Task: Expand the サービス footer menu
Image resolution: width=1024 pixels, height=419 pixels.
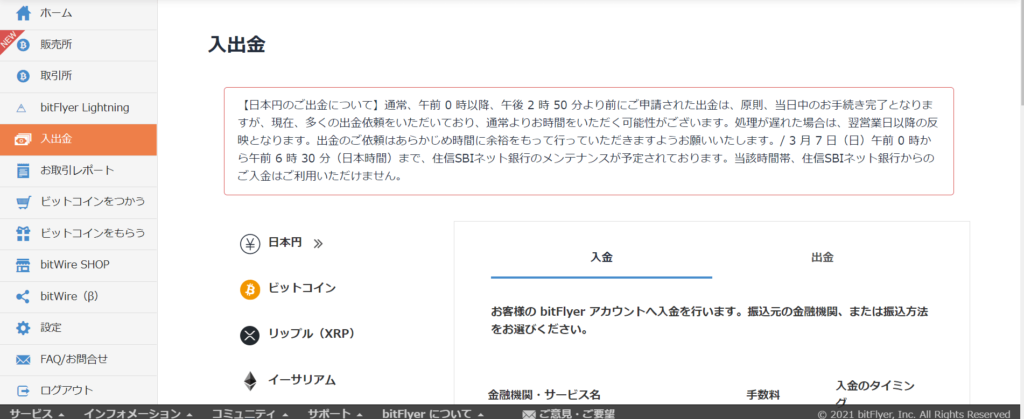Action: (x=37, y=414)
